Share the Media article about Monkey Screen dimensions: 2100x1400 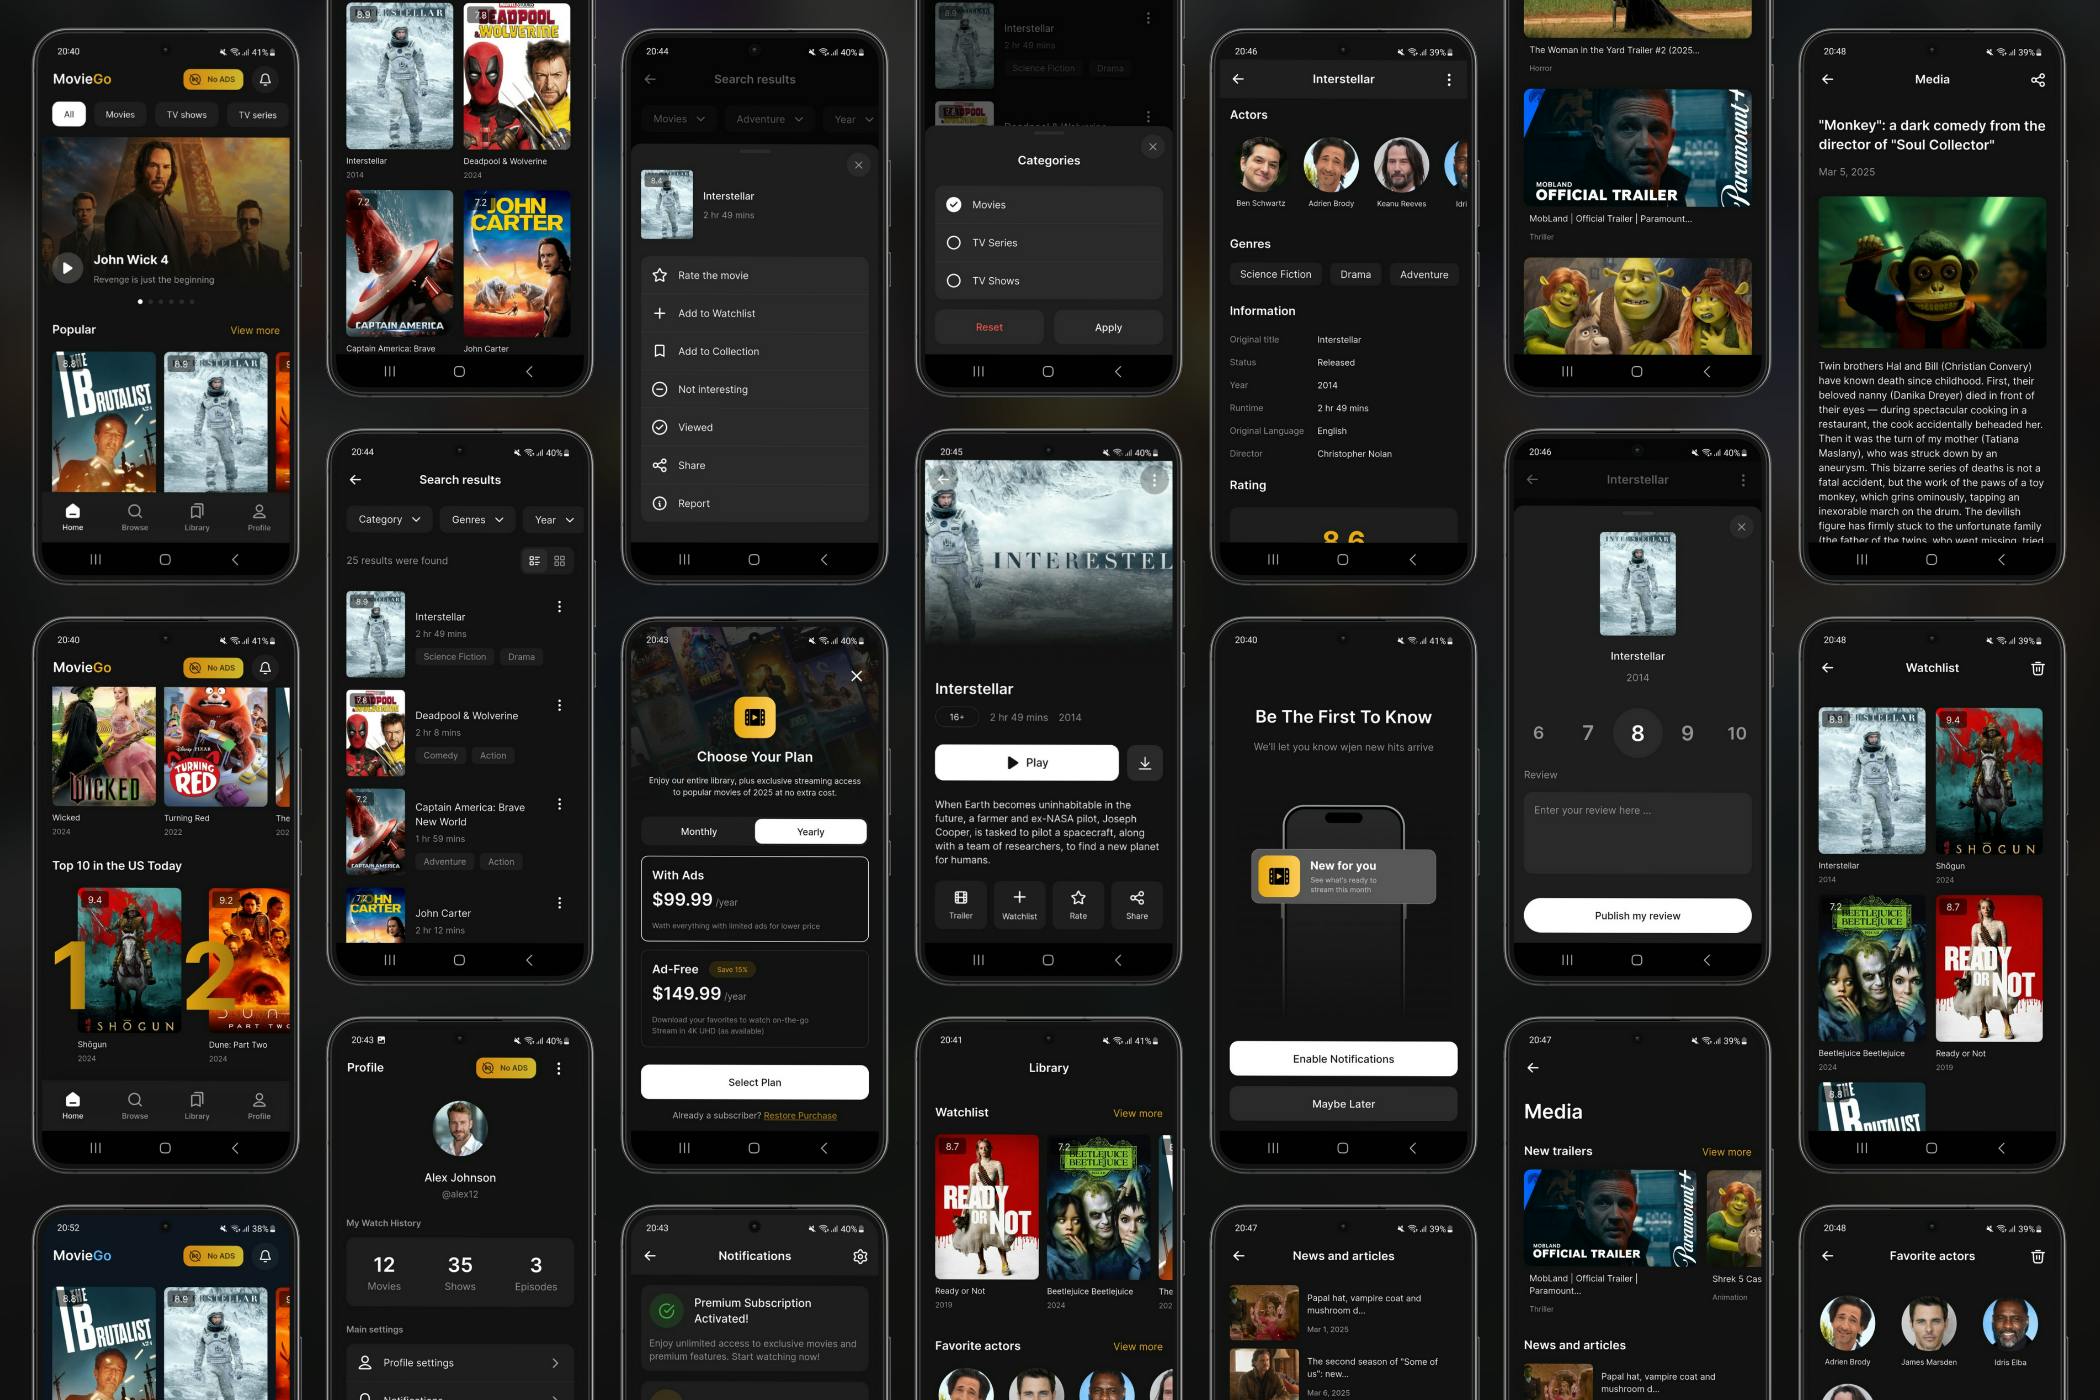click(x=2038, y=79)
